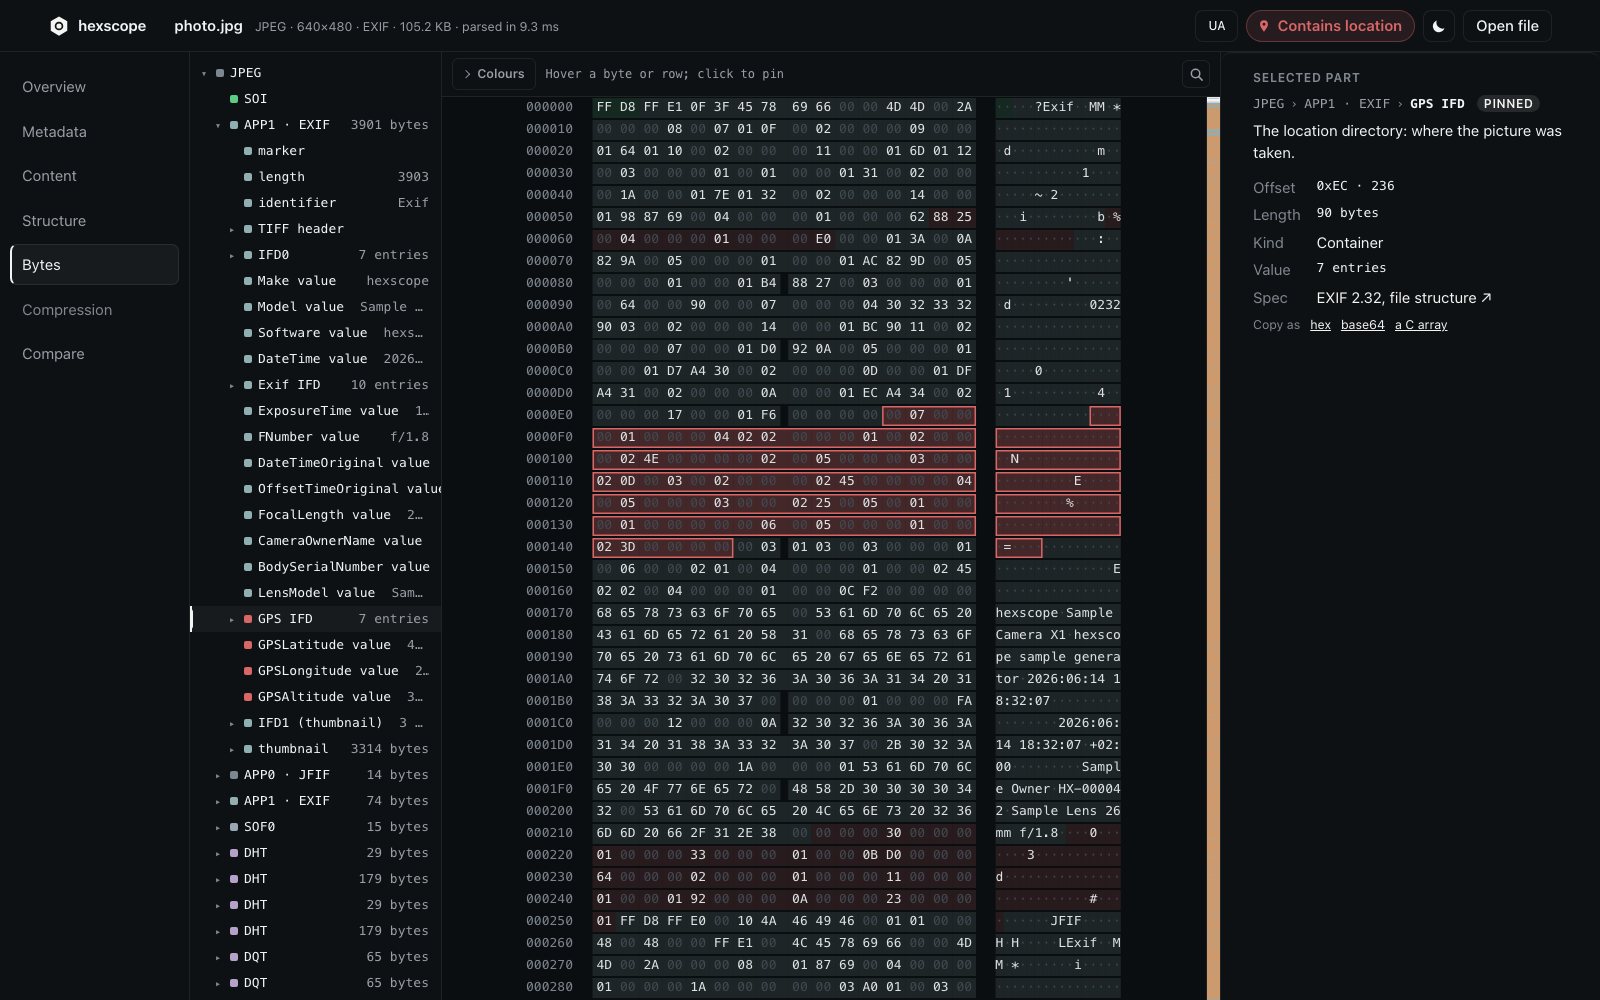Click the hex view minimap scrollbar
Image resolution: width=1600 pixels, height=1000 pixels.
coord(1213,548)
